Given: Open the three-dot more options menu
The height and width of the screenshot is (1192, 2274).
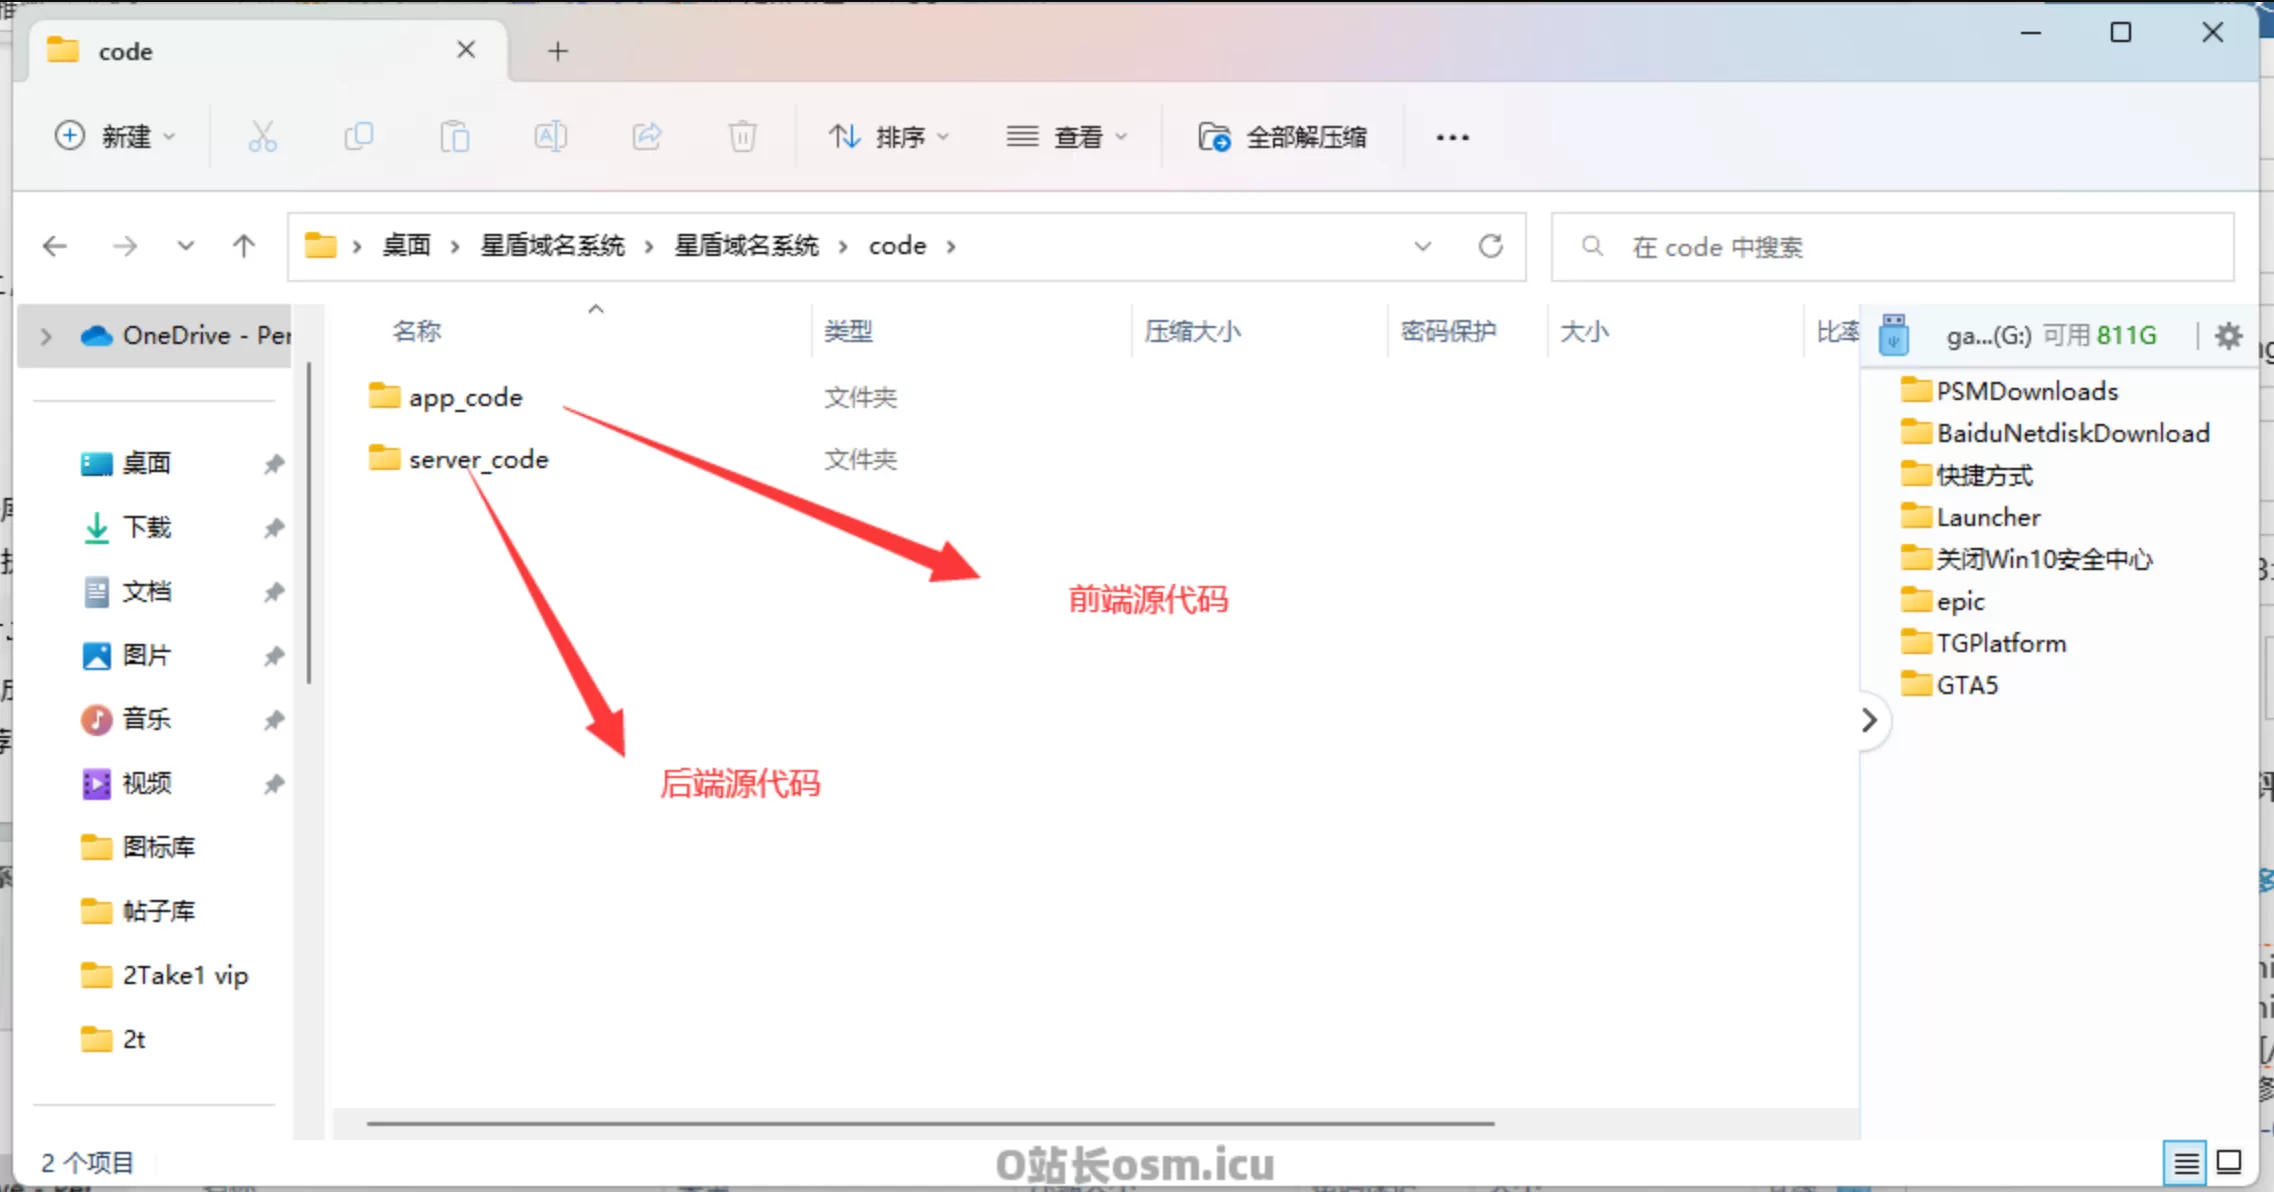Looking at the screenshot, I should point(1452,137).
